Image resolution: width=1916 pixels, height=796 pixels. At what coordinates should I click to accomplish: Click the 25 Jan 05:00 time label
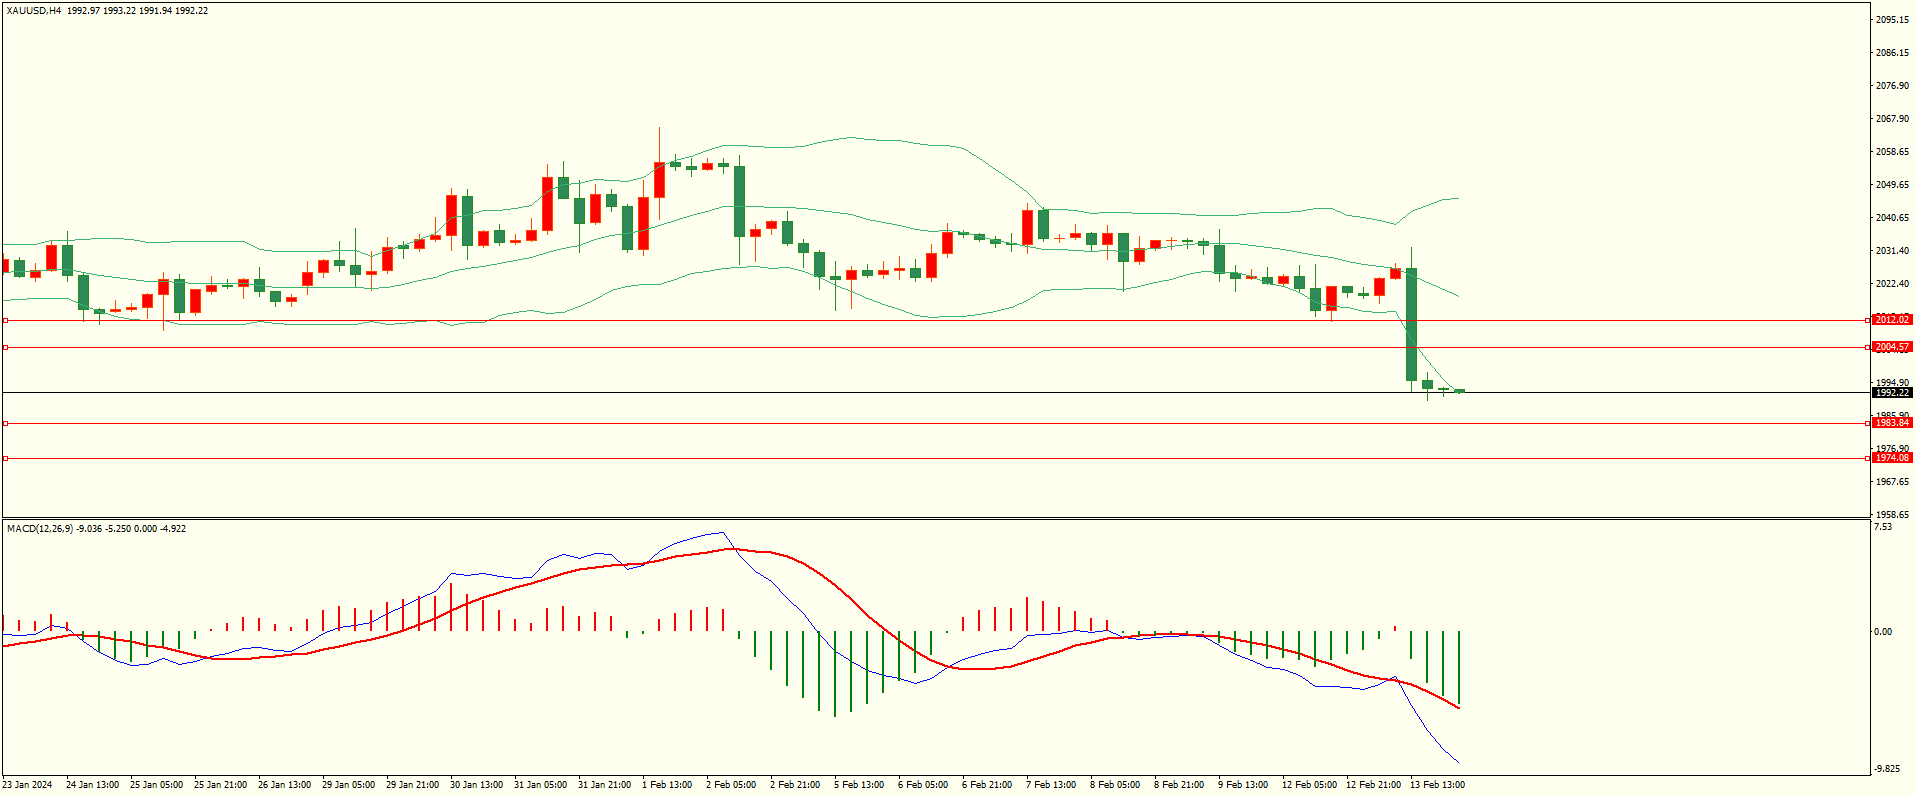click(156, 785)
